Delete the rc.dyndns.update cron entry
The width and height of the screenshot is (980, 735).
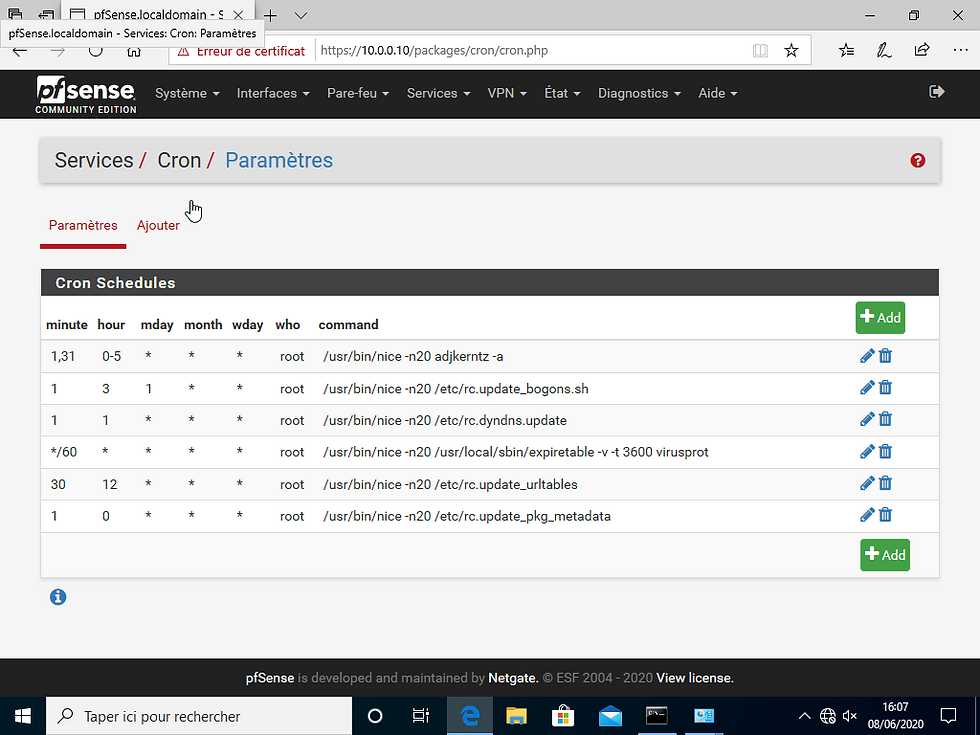885,419
